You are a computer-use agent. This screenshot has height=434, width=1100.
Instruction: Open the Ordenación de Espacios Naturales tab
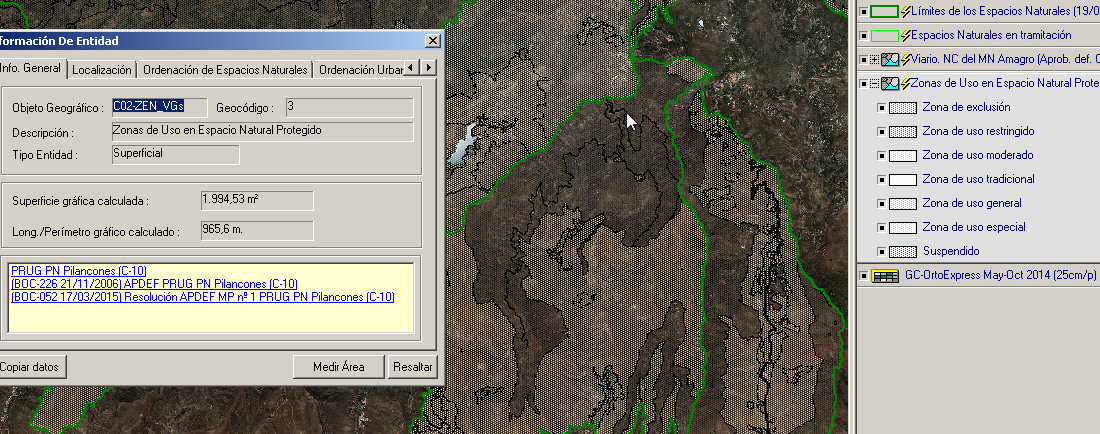(225, 69)
